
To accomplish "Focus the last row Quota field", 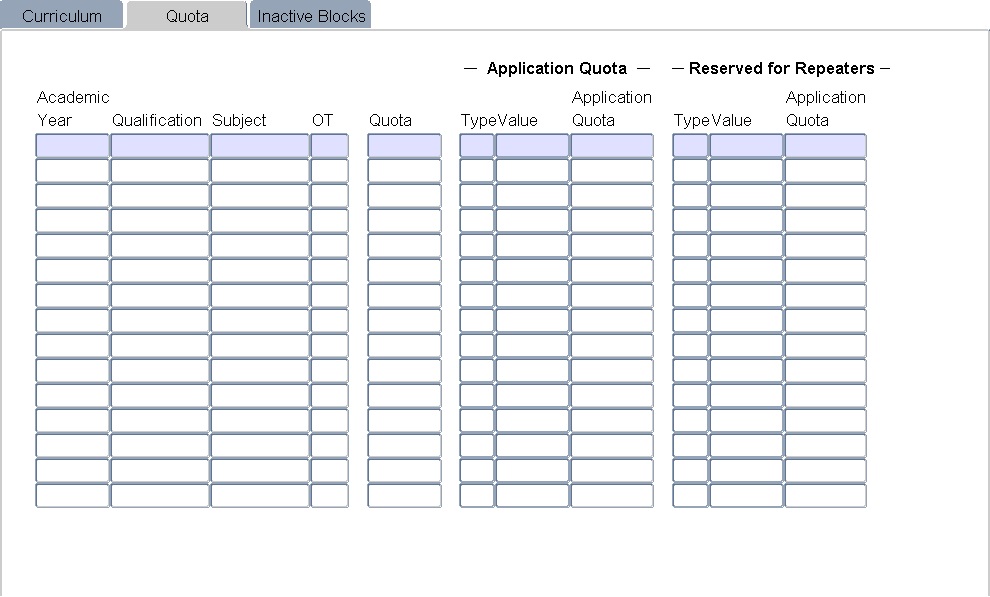I will pos(404,496).
